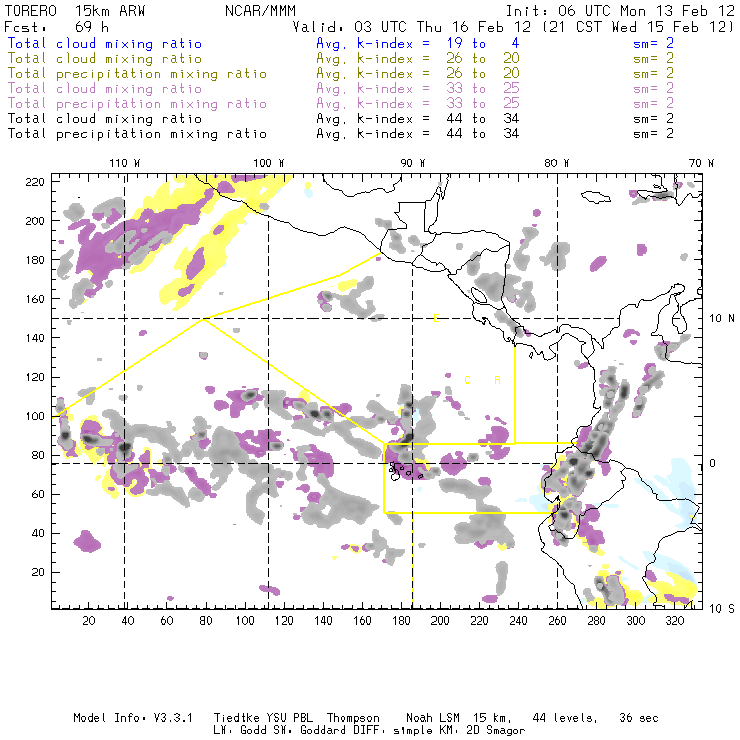The width and height of the screenshot is (740, 740).
Task: Select the '280' horizontal axis tick label
Action: pyautogui.click(x=597, y=621)
